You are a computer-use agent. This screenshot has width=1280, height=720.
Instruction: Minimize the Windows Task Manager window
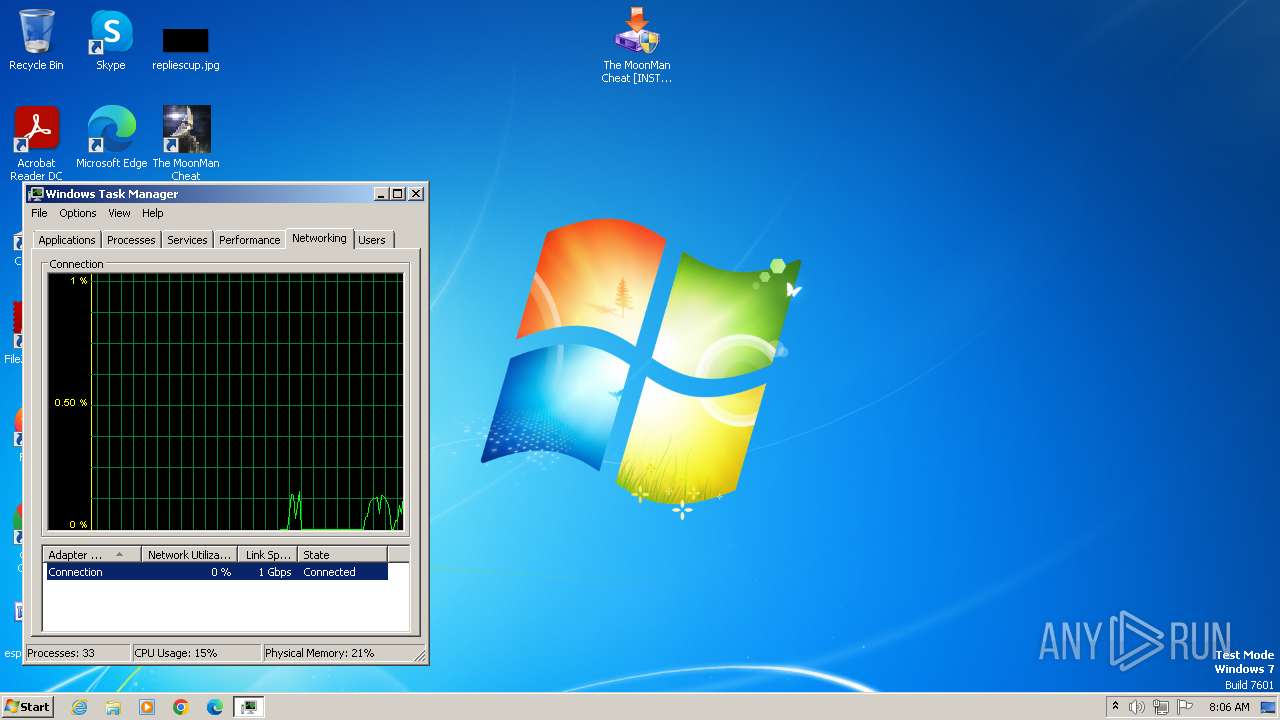[382, 194]
